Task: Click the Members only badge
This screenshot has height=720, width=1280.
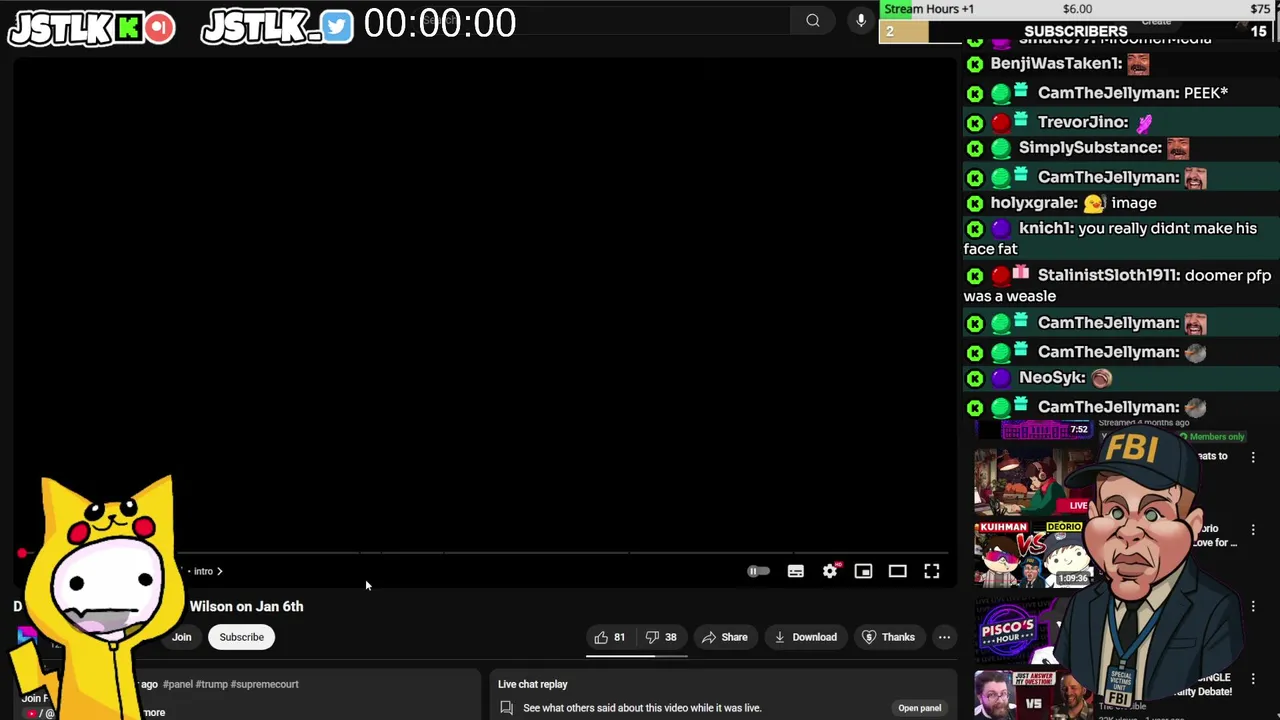Action: [1211, 437]
